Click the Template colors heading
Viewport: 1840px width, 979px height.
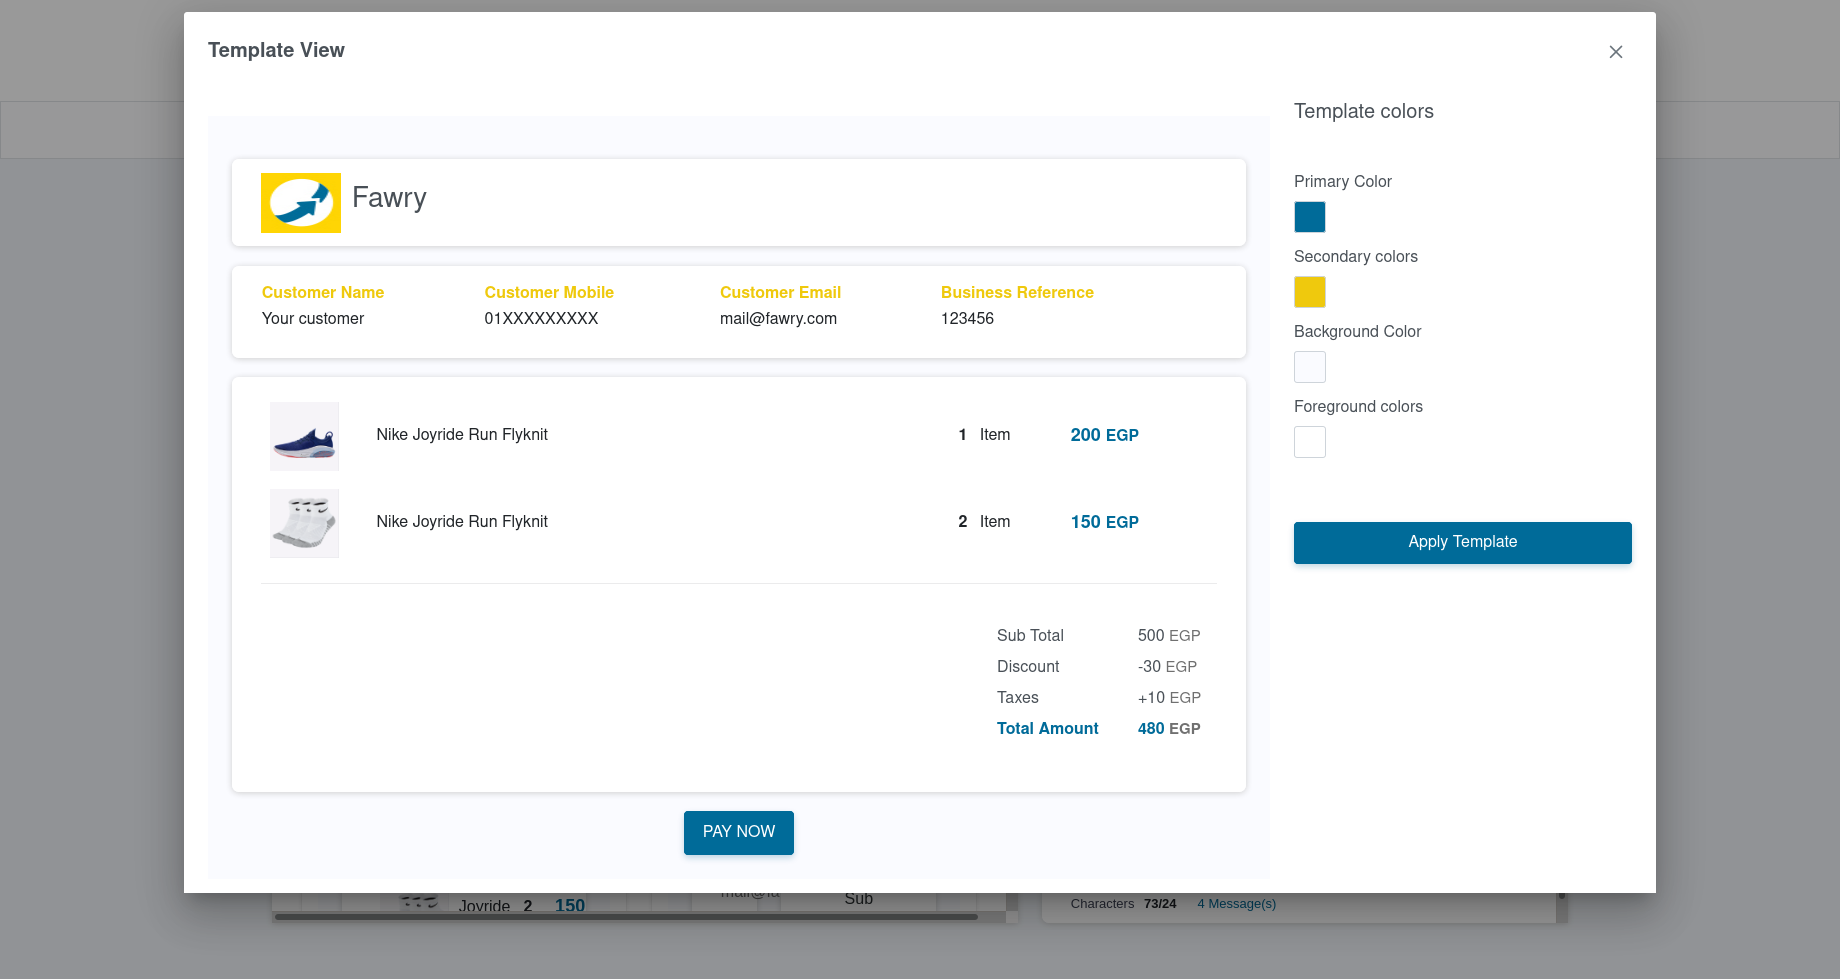1364,111
